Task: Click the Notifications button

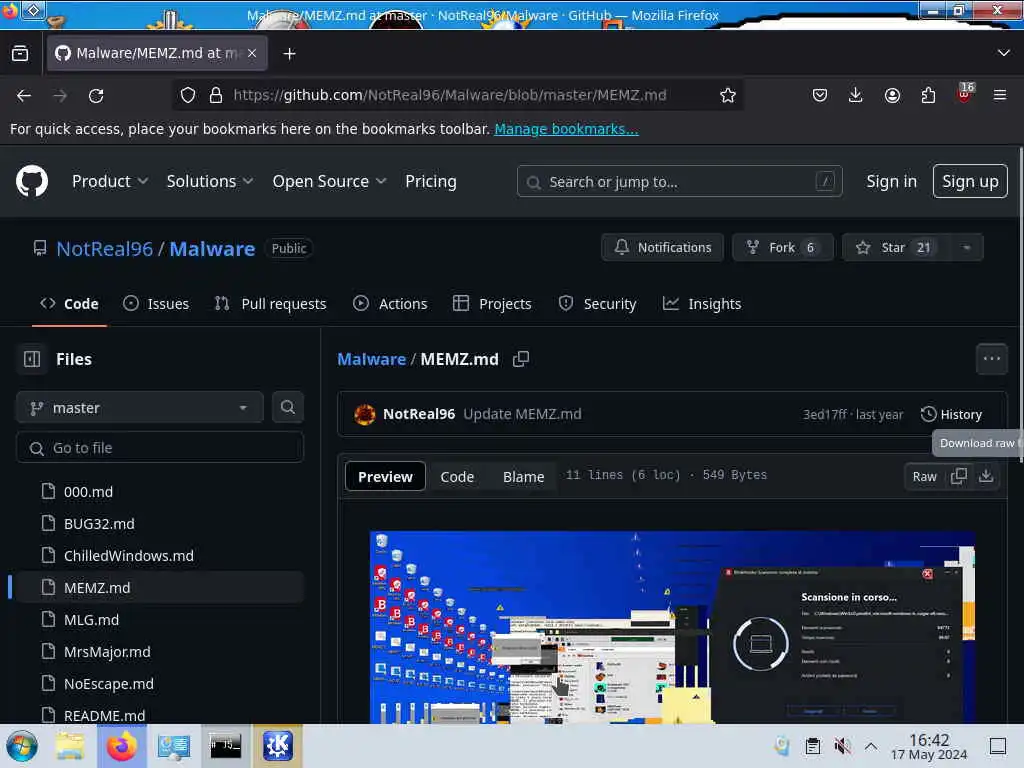Action: pos(662,248)
